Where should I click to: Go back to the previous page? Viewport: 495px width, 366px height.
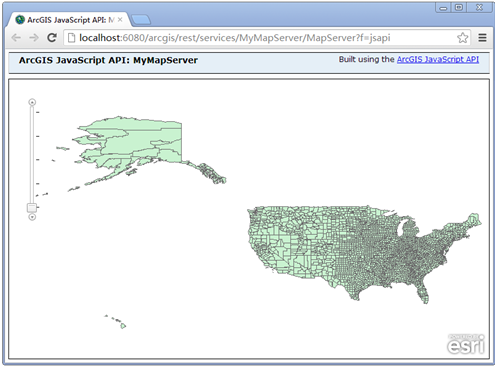click(16, 38)
